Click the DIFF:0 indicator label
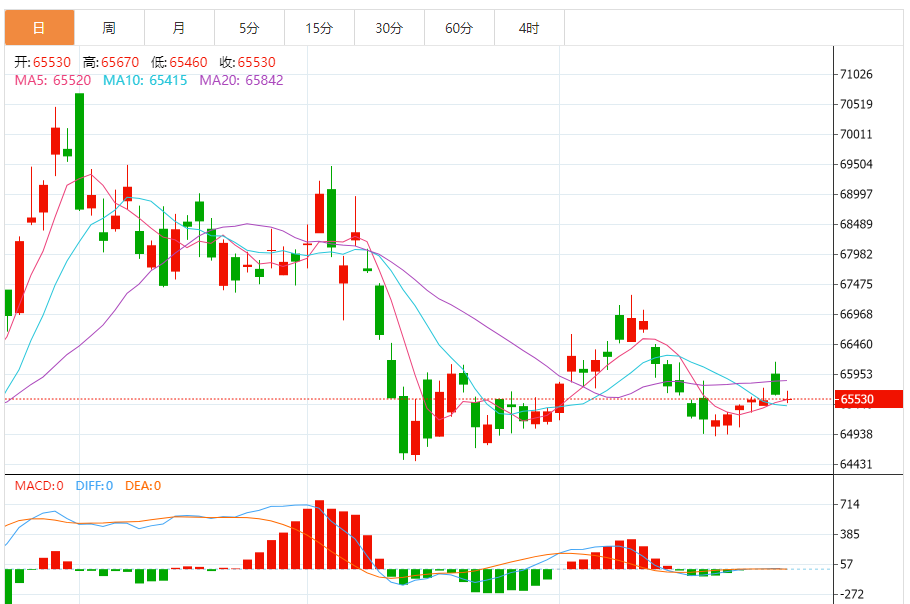 click(94, 486)
